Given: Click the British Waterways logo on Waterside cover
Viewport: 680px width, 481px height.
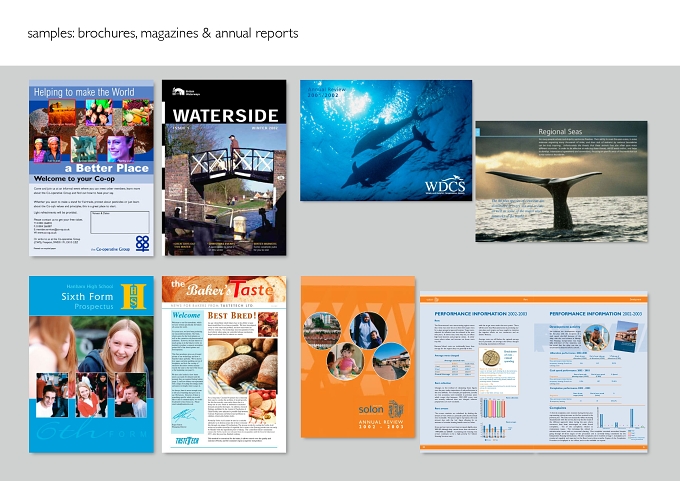Looking at the screenshot, I should tap(186, 92).
